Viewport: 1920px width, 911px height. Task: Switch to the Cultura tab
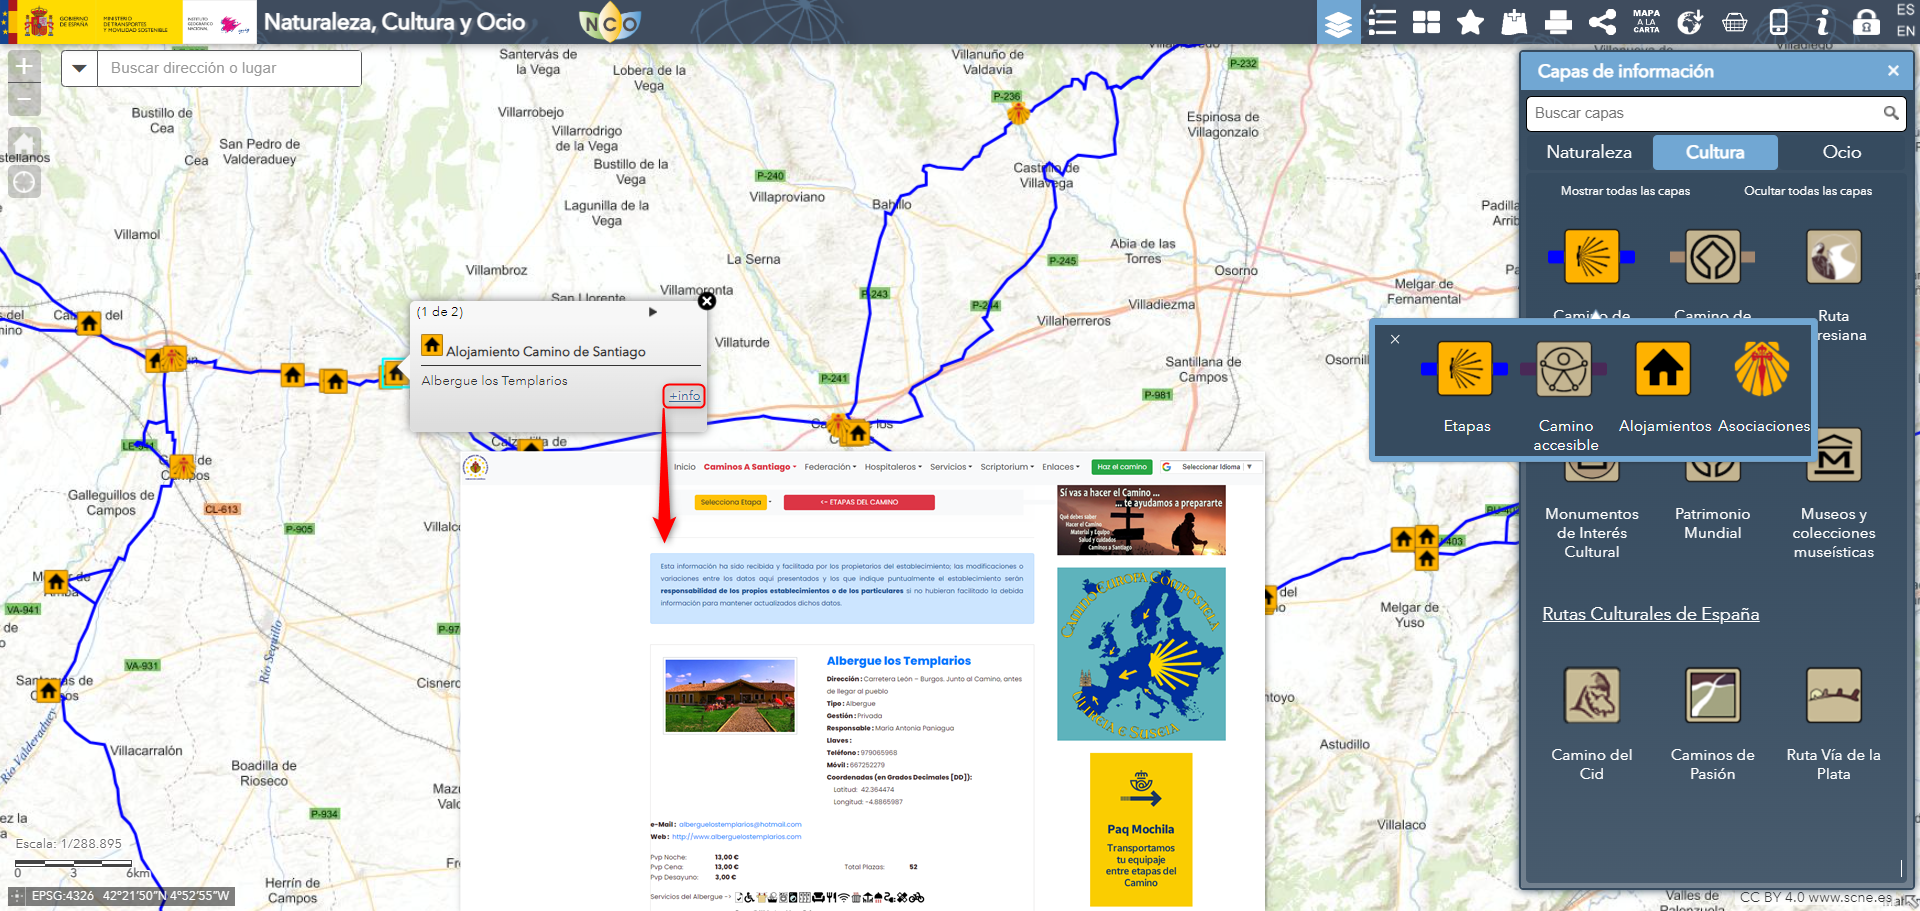click(1715, 152)
